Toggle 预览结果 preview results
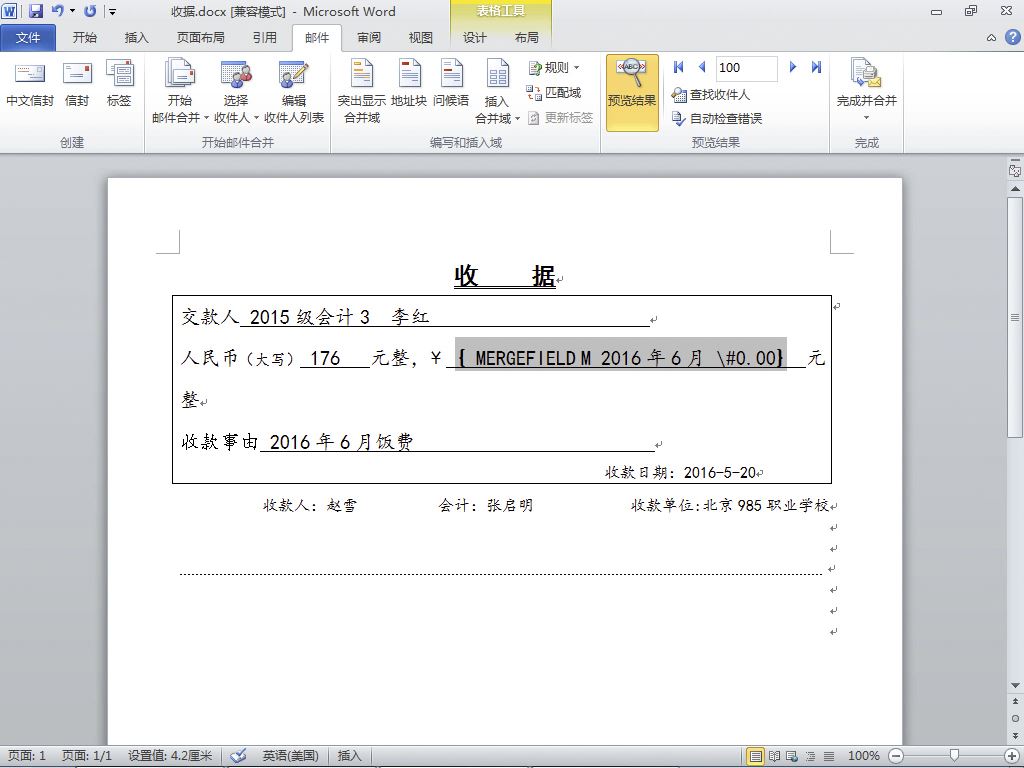 (632, 92)
